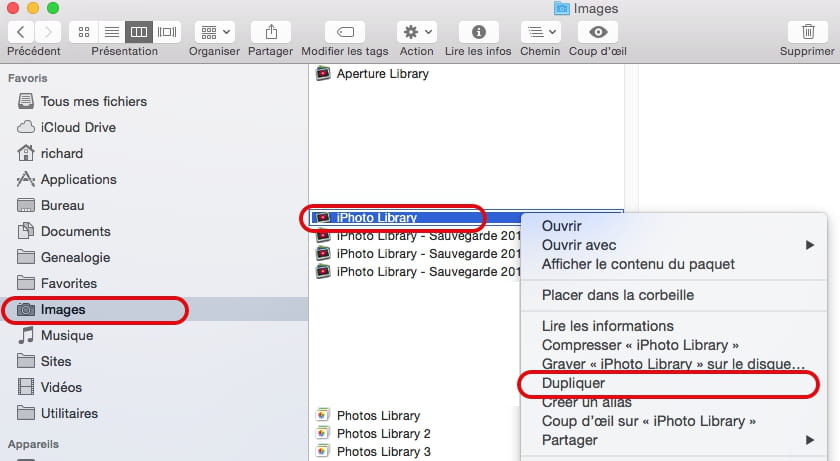Click the Modifier les tags icon
The width and height of the screenshot is (840, 461).
345,32
